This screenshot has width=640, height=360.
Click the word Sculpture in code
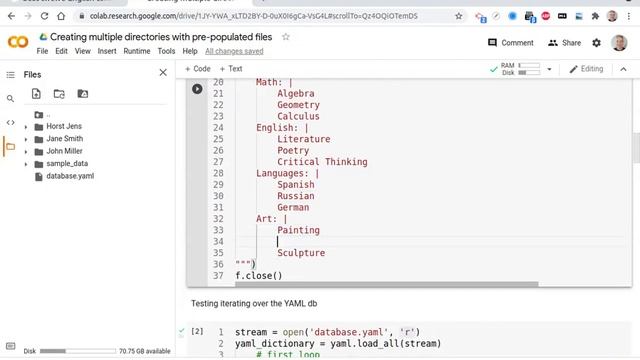point(301,253)
